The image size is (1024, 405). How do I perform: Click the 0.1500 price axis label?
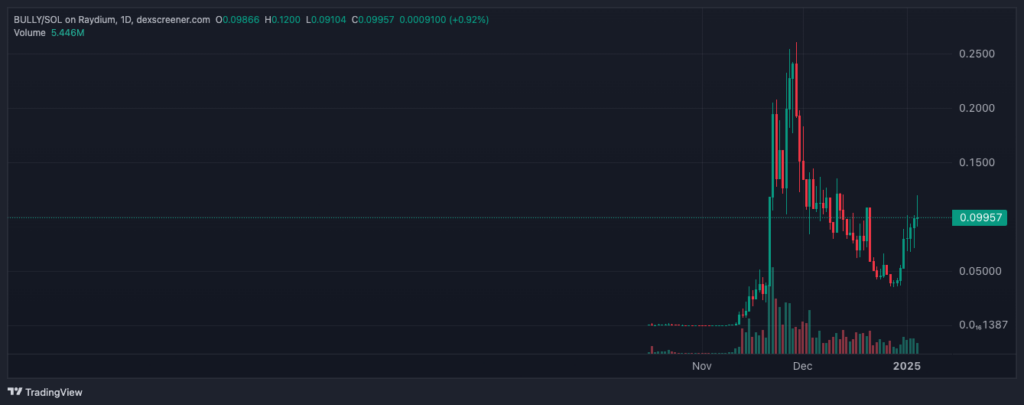tap(976, 162)
